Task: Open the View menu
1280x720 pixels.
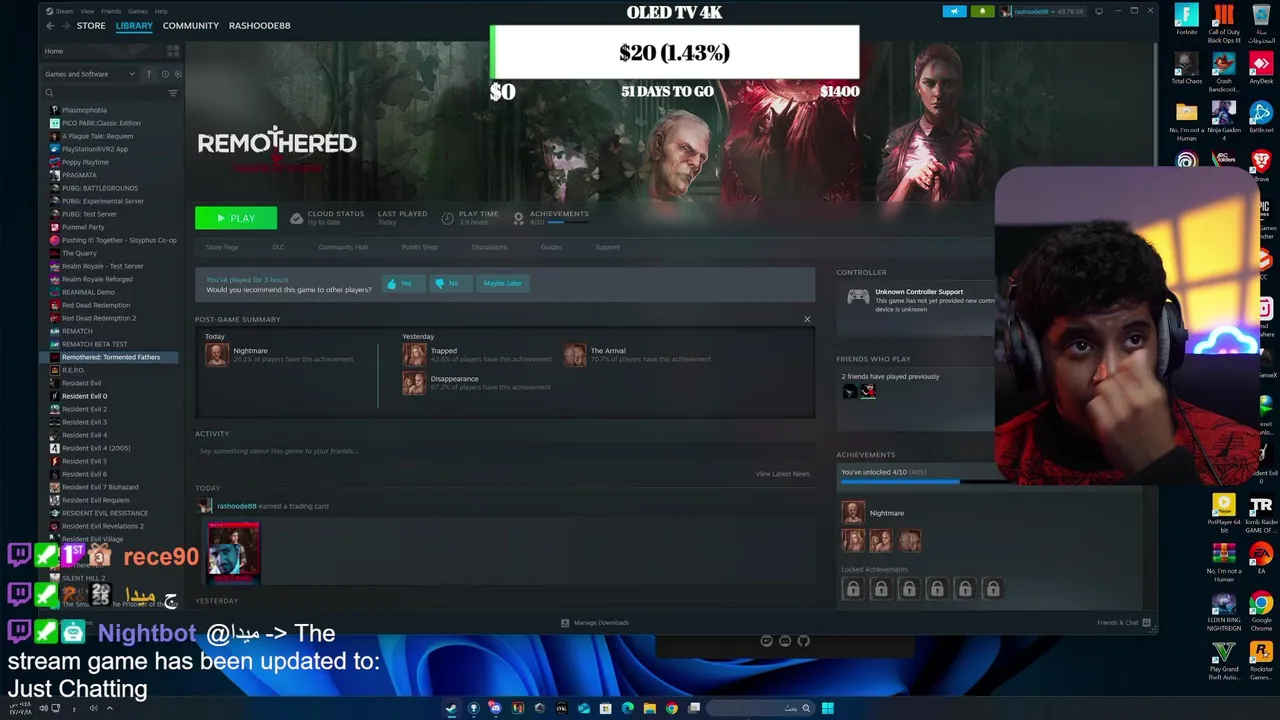Action: 87,11
